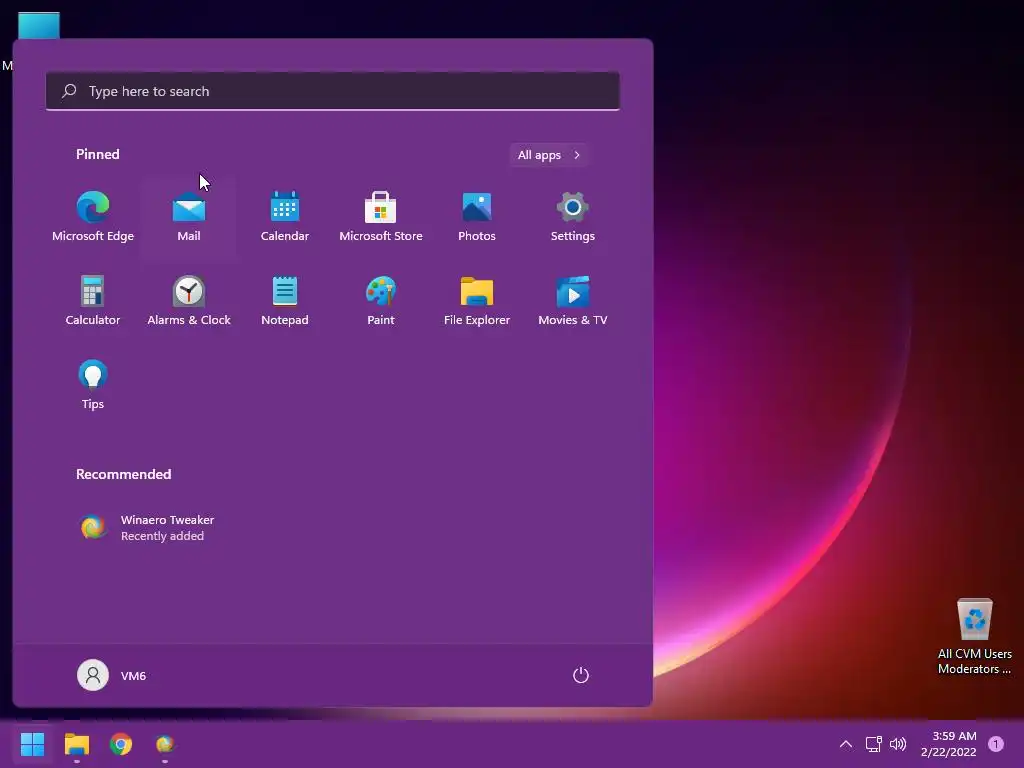
Task: Open volume control in system tray
Action: pyautogui.click(x=898, y=744)
